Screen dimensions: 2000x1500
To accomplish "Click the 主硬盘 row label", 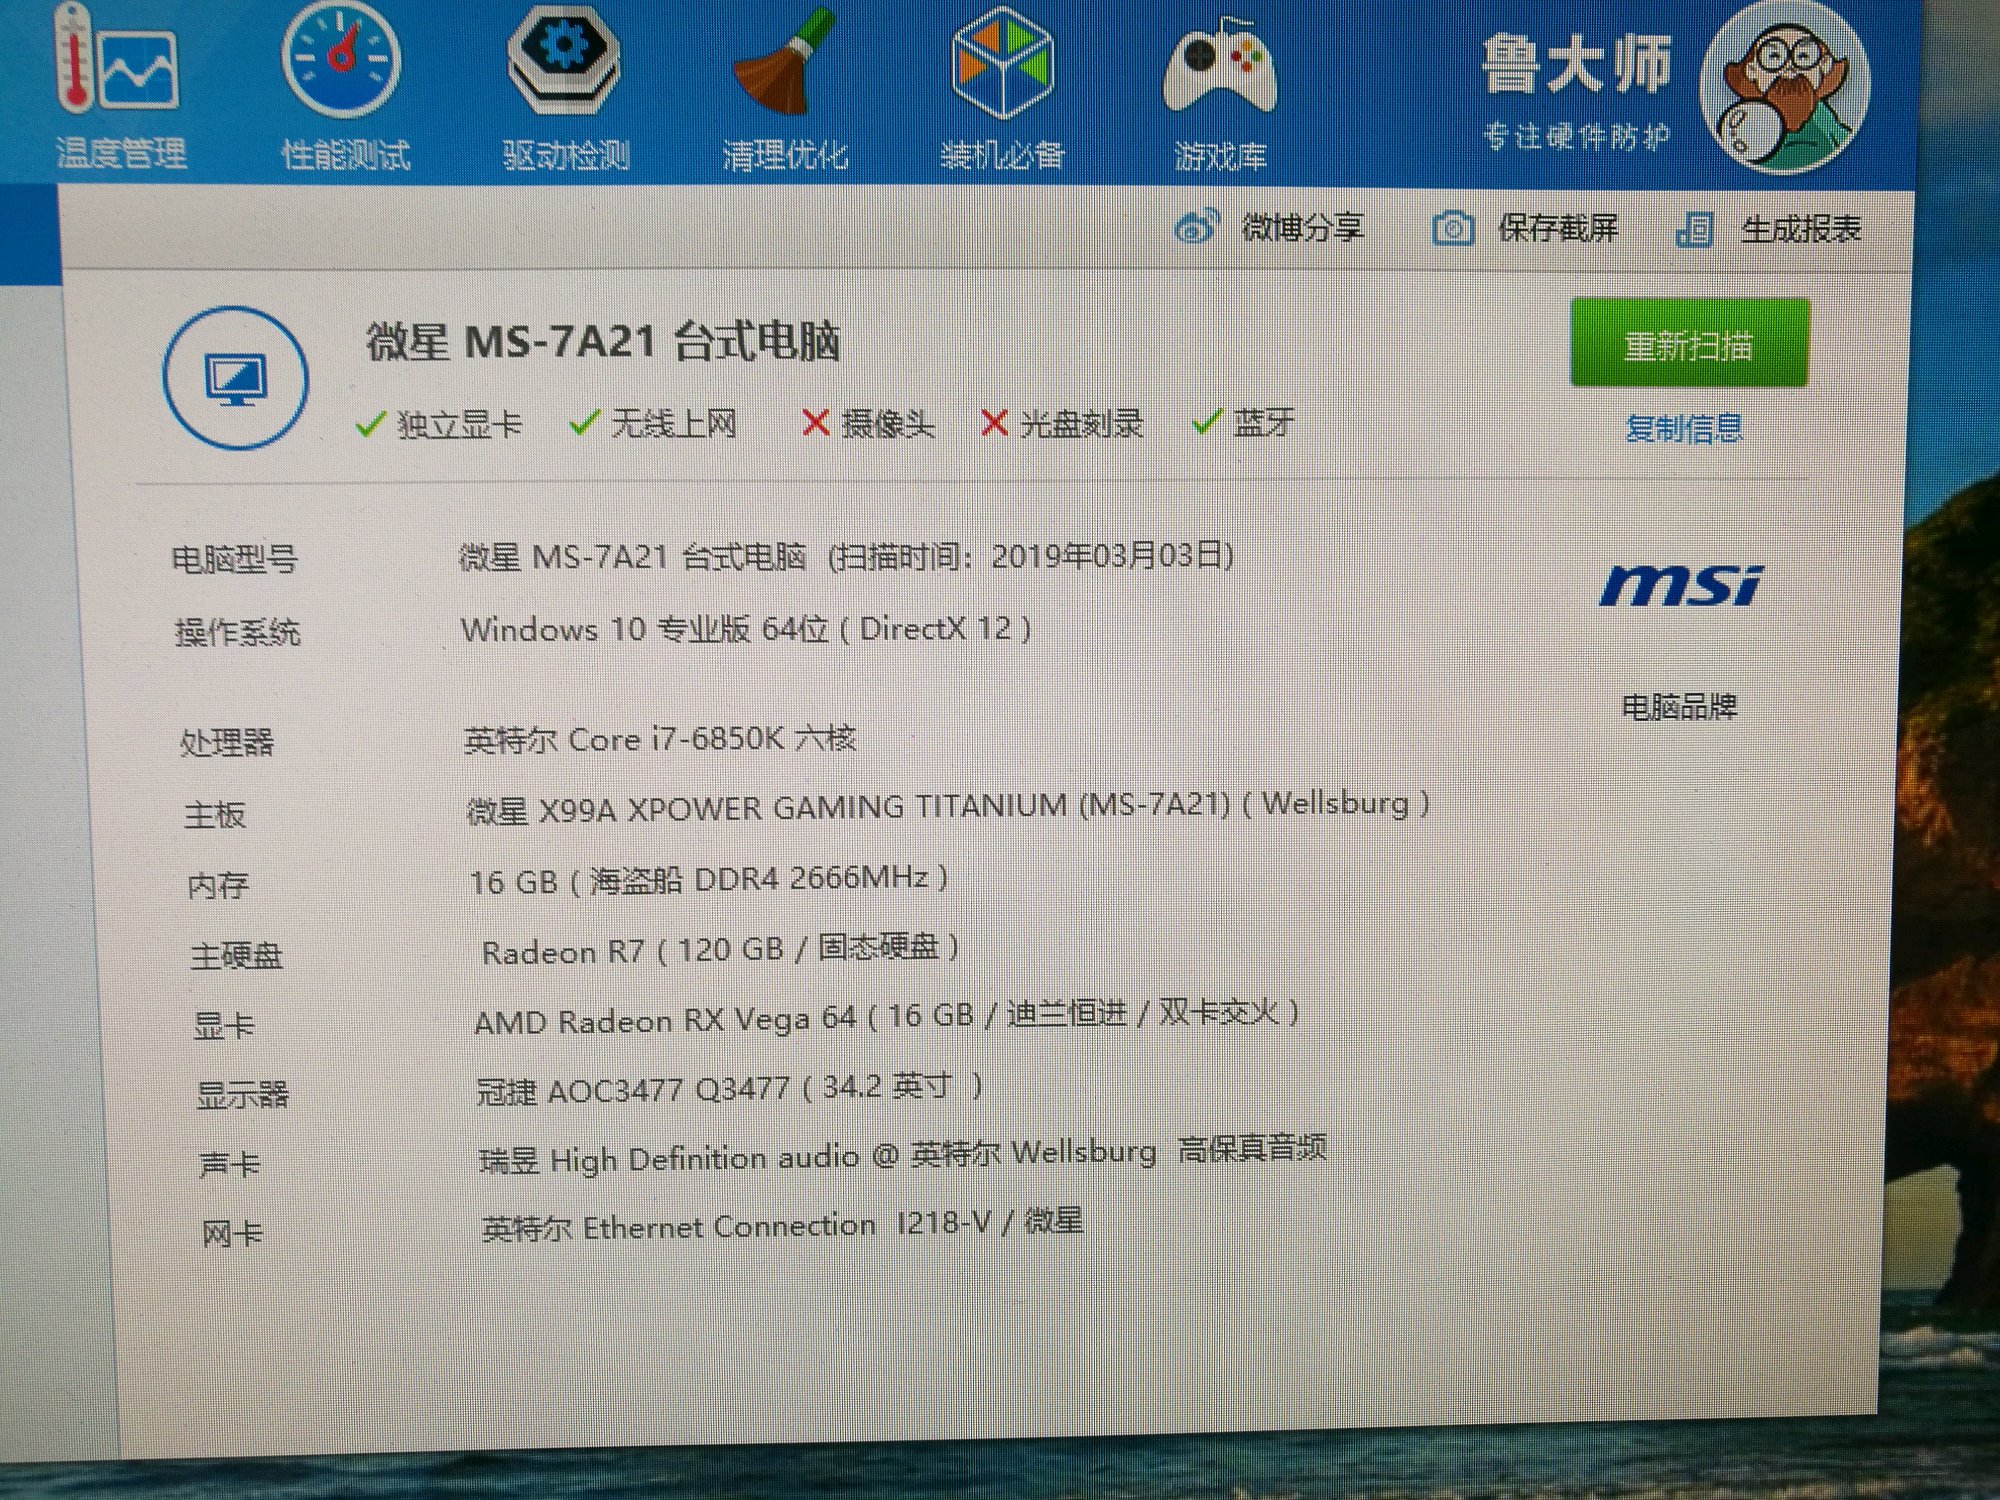I will point(237,956).
